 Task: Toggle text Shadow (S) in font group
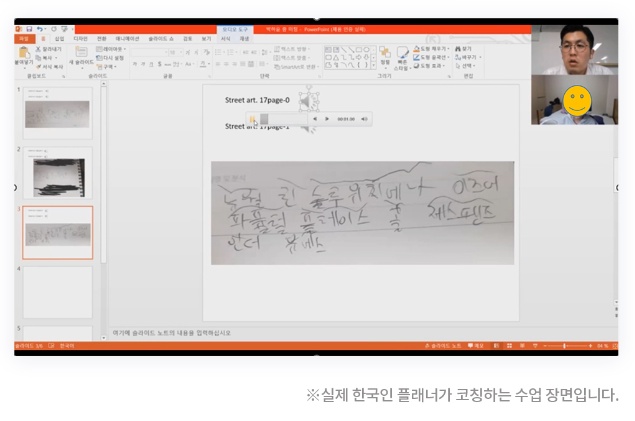(x=160, y=64)
